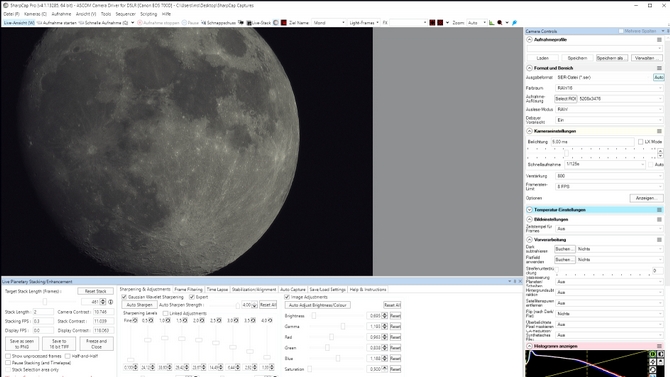
Task: Click the info icon beside the stack length
Action: point(111,302)
